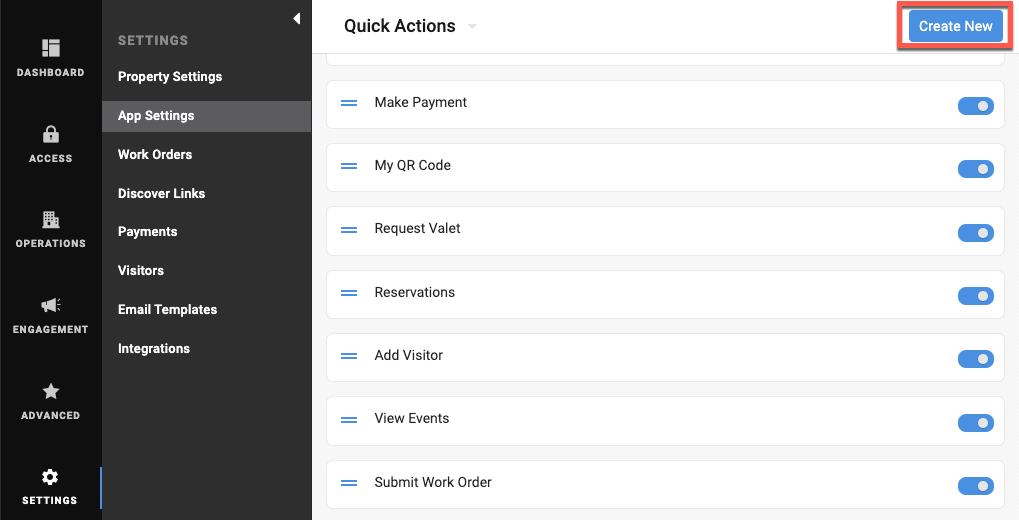The height and width of the screenshot is (520, 1019).
Task: Toggle the Submit Work Order switch
Action: 975,485
